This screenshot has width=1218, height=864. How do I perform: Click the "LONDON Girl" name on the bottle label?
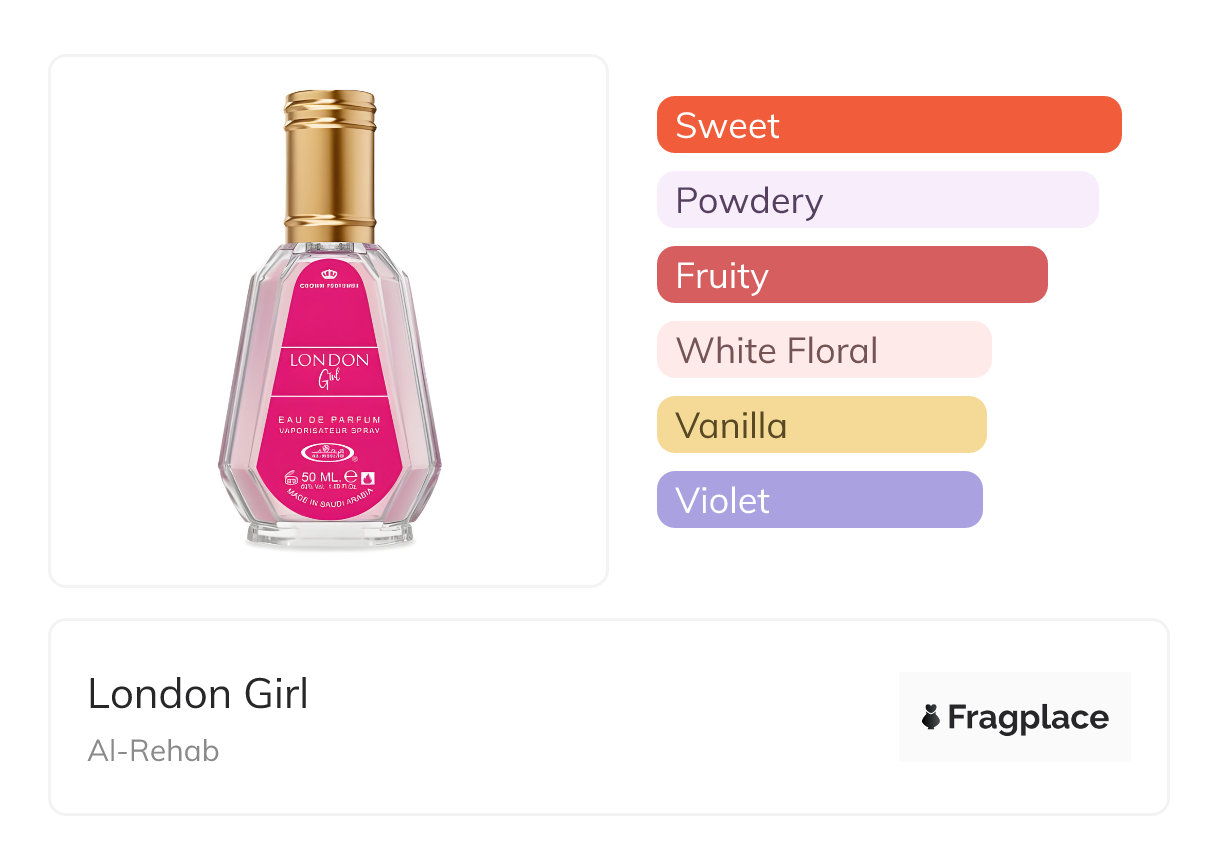click(329, 368)
